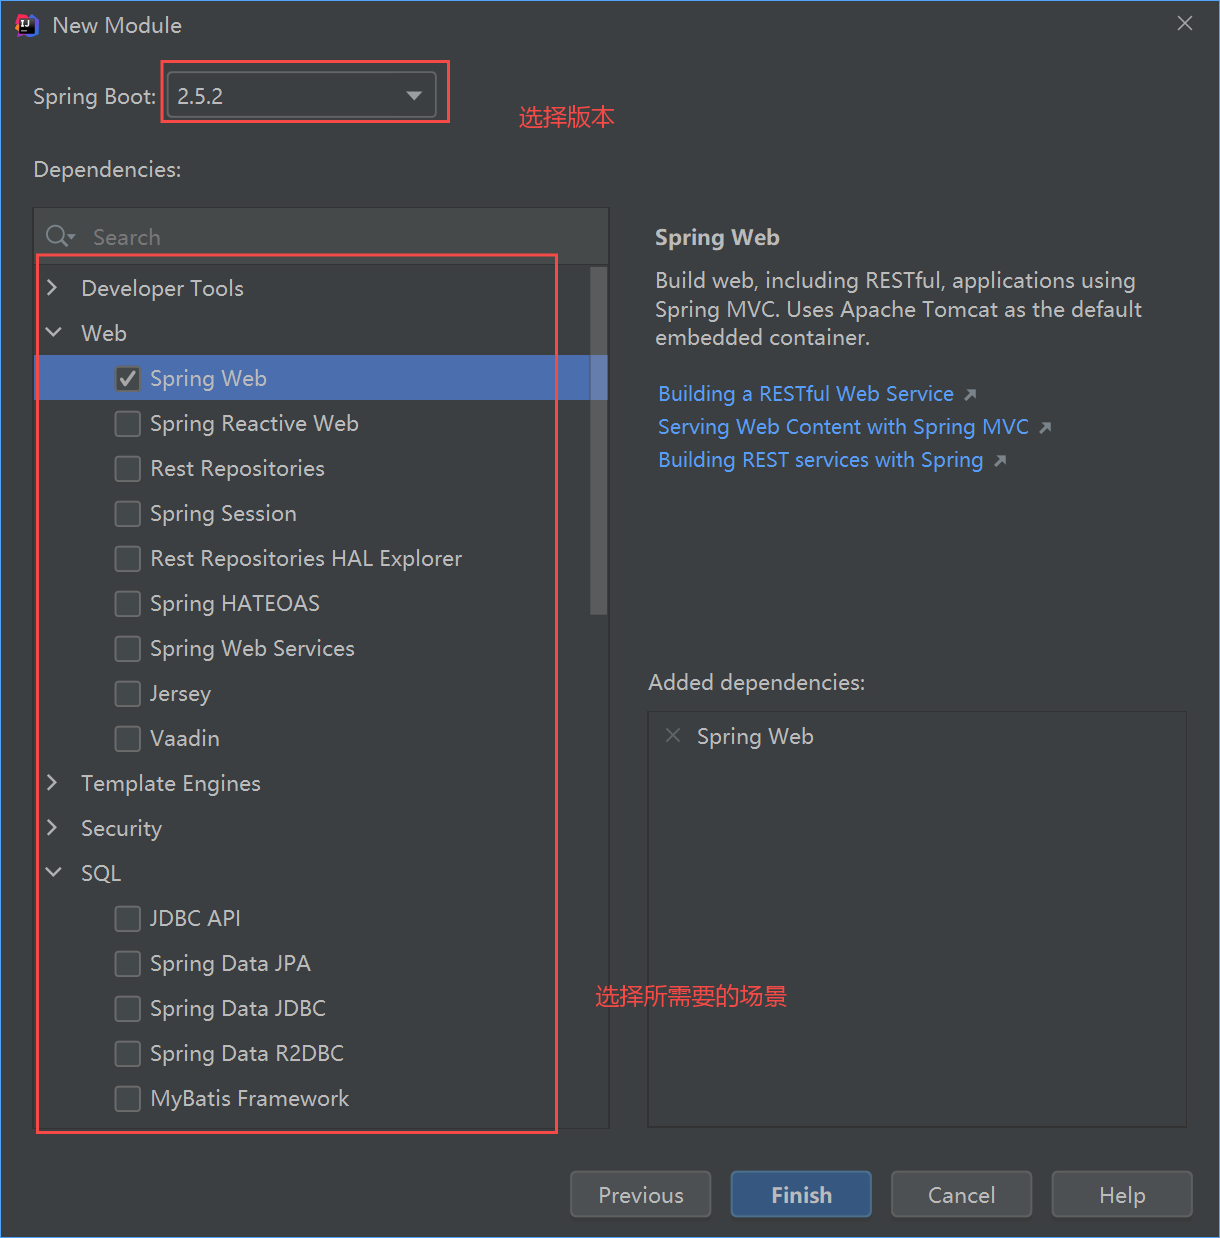Close the New Module dialog
Screen dimensions: 1220x1238
point(1185,23)
